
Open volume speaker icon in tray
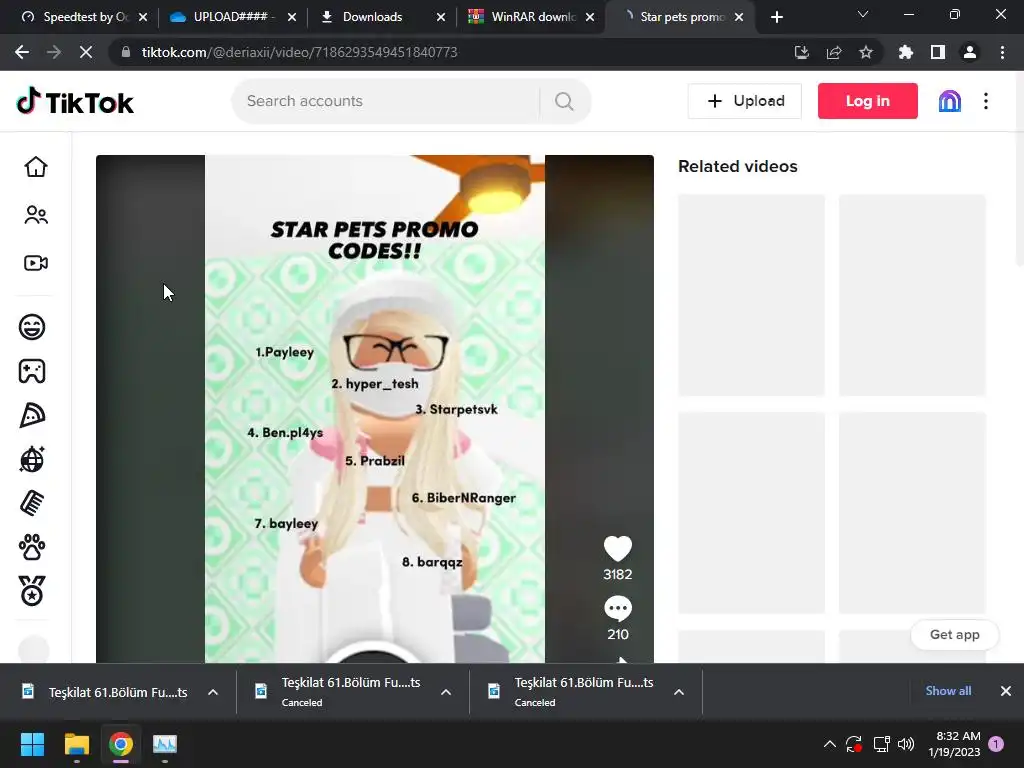pos(906,744)
